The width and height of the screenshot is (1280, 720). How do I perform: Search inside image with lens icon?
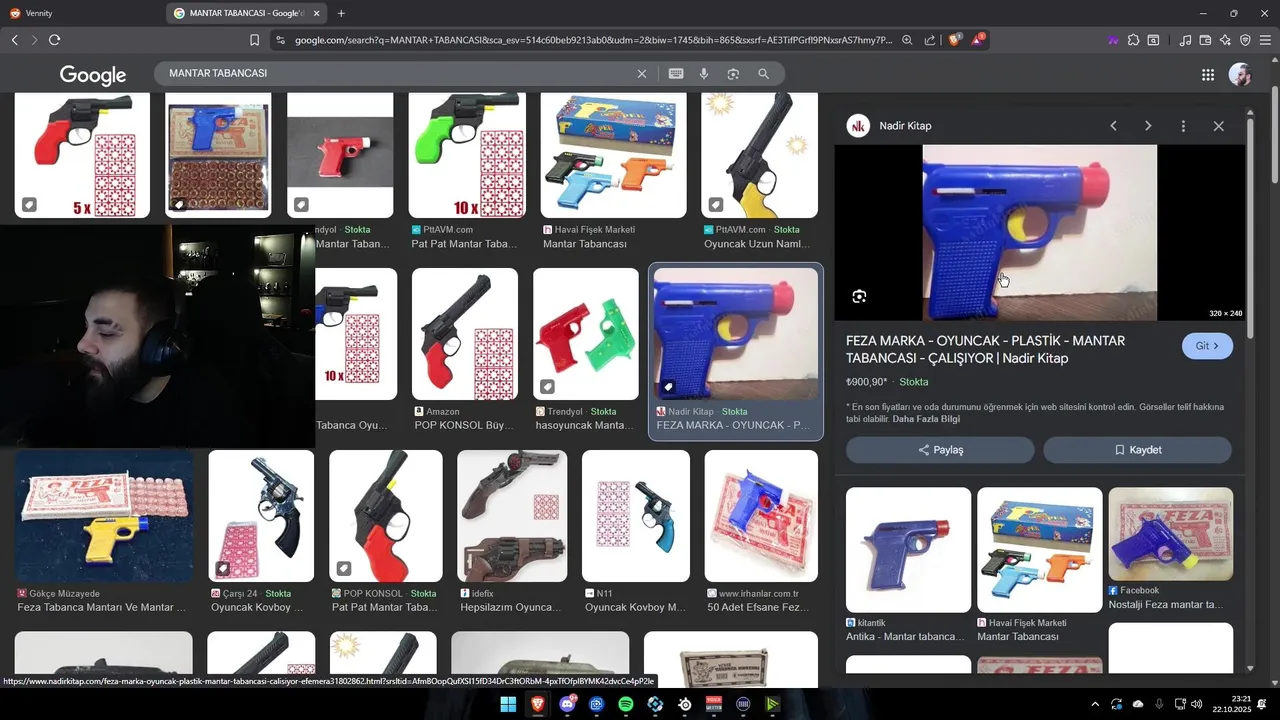(859, 296)
